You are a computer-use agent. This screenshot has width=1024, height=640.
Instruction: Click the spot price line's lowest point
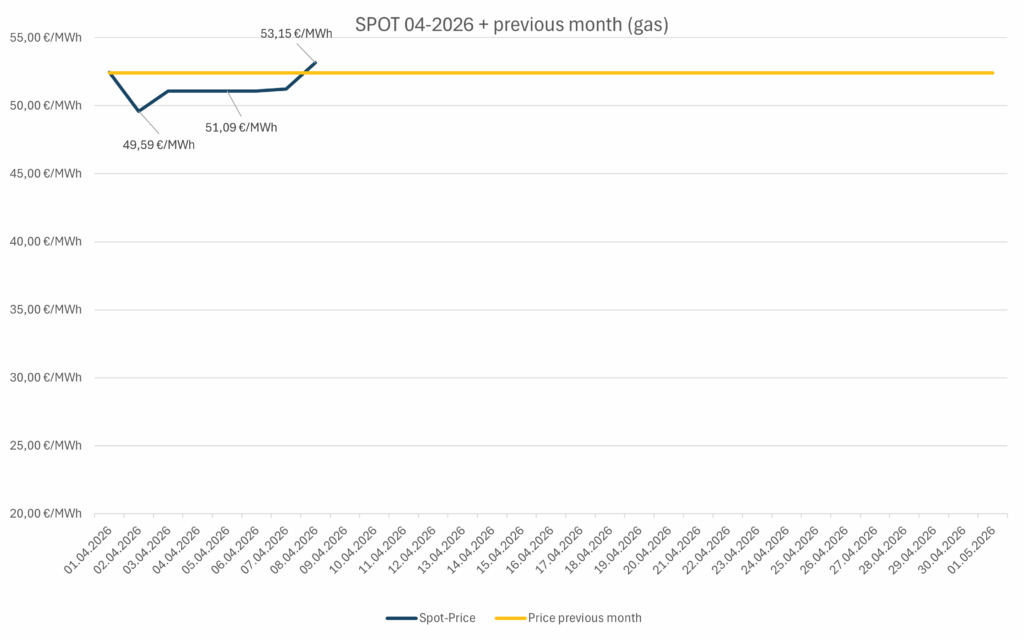pyautogui.click(x=139, y=111)
